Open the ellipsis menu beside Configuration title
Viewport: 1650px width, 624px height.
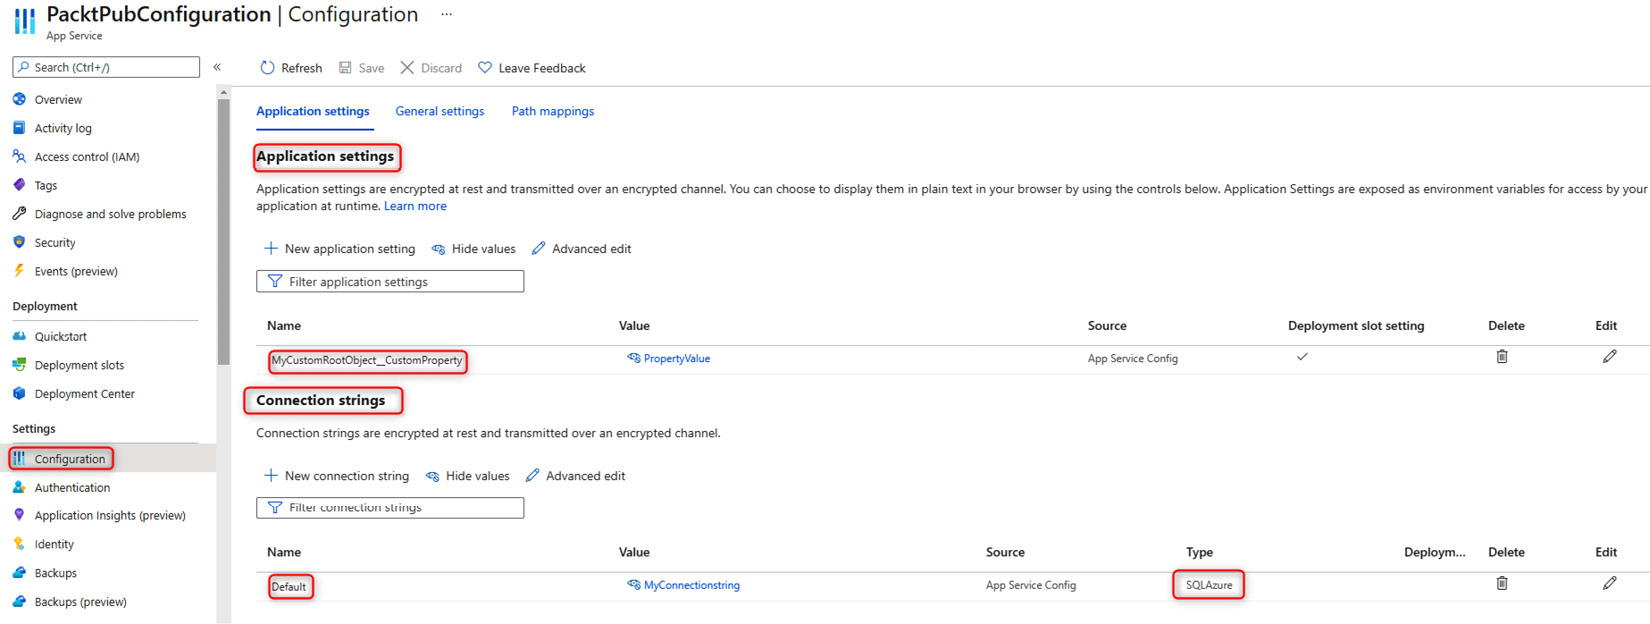coord(446,14)
